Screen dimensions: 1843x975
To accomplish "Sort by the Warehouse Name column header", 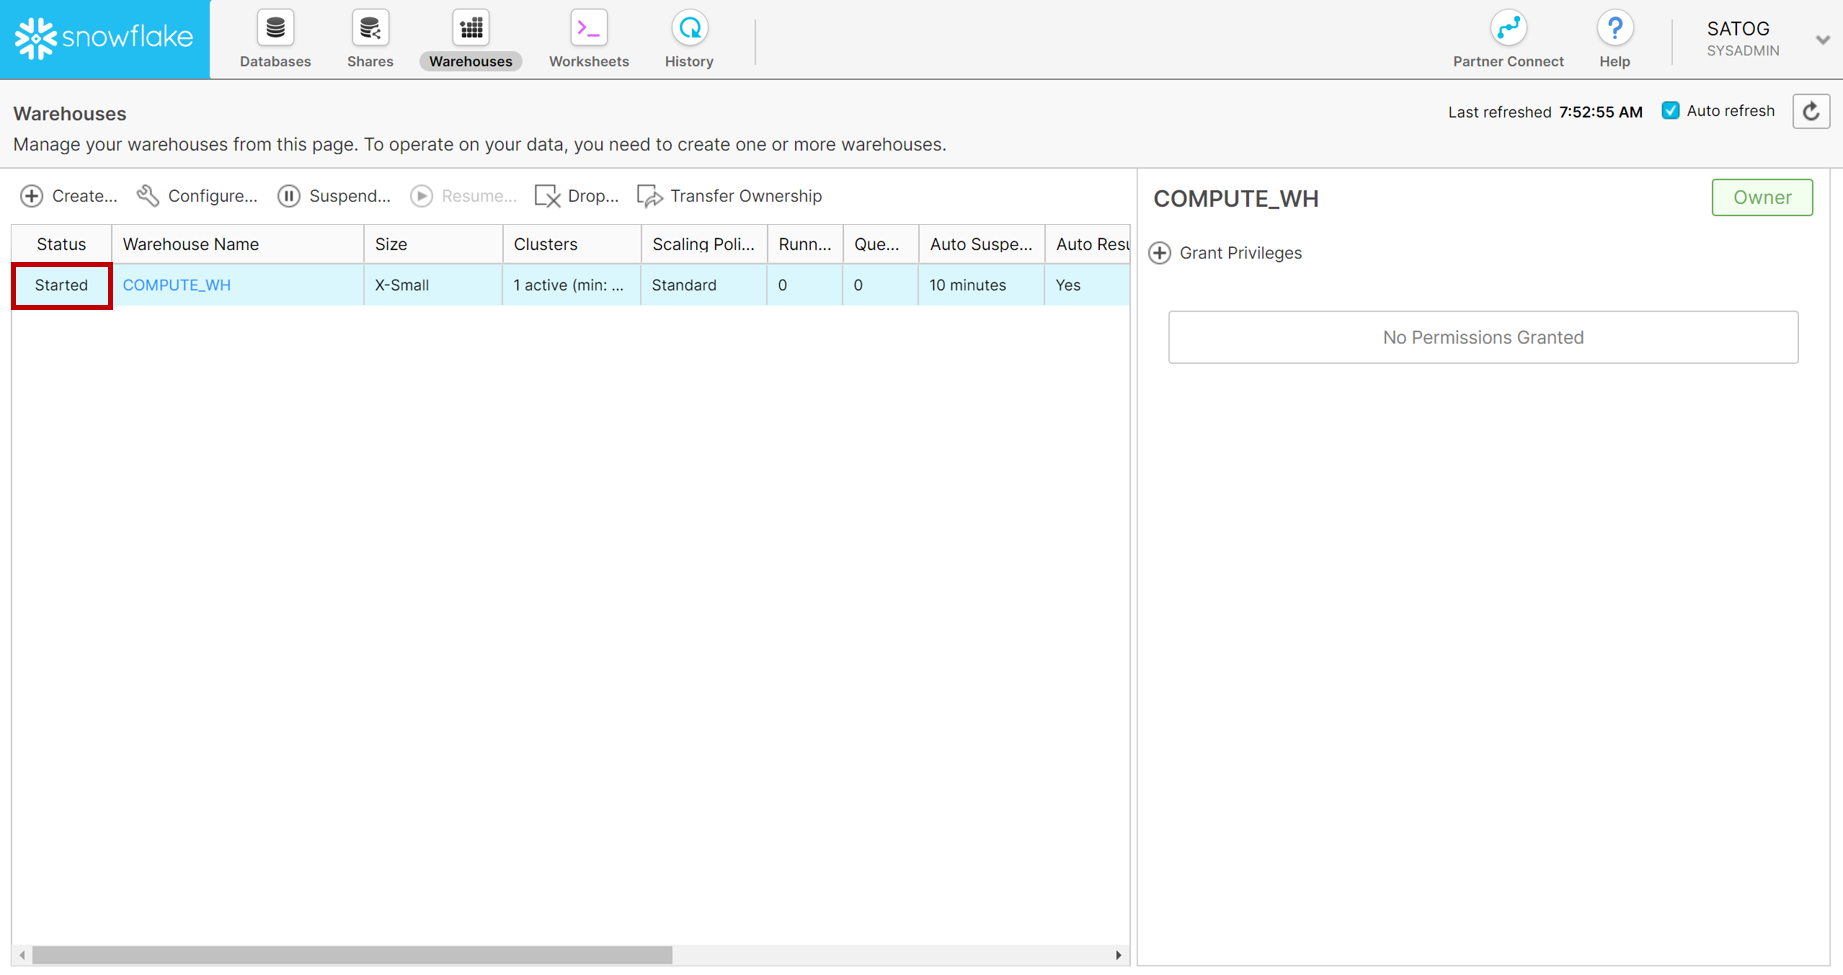I will point(237,244).
